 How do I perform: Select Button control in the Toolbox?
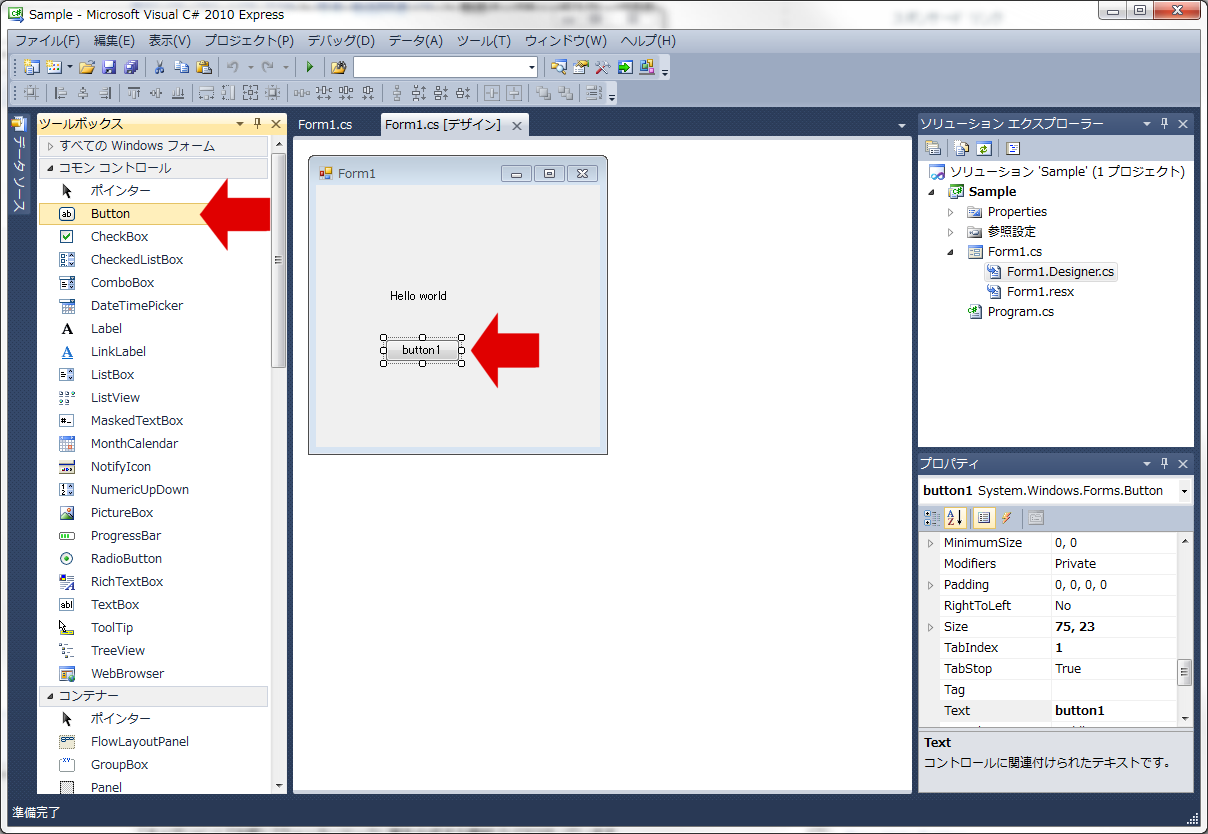pos(153,213)
